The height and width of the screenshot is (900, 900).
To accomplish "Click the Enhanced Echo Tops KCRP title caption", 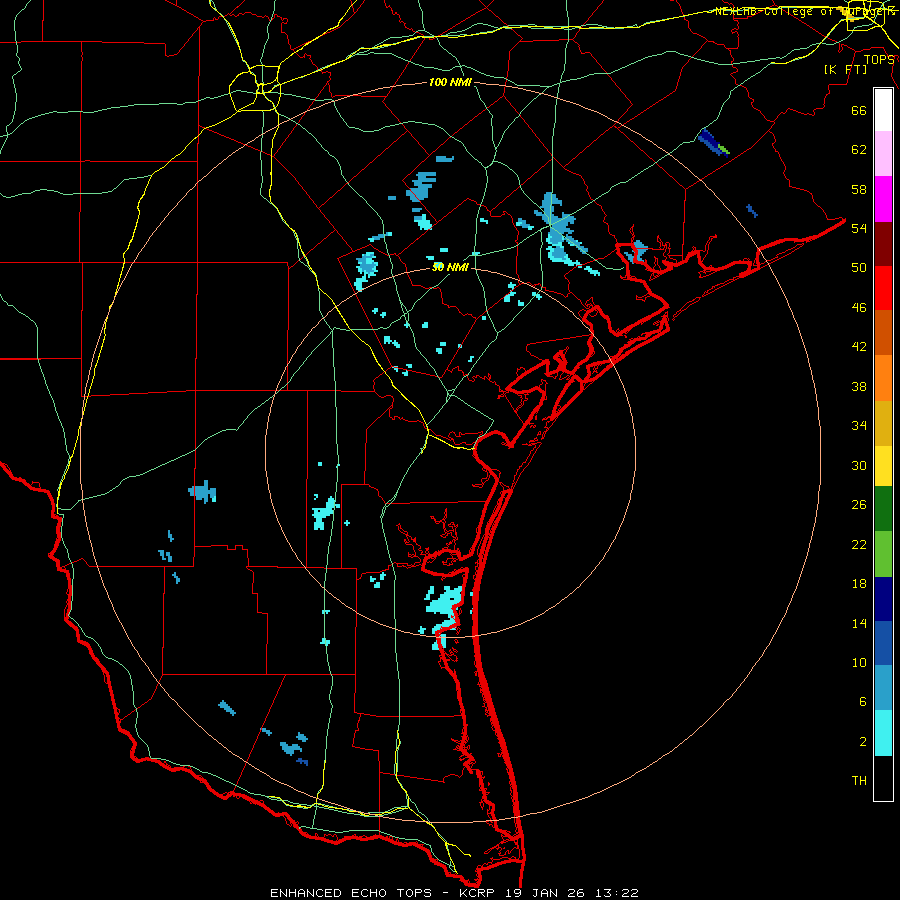I will (454, 893).
